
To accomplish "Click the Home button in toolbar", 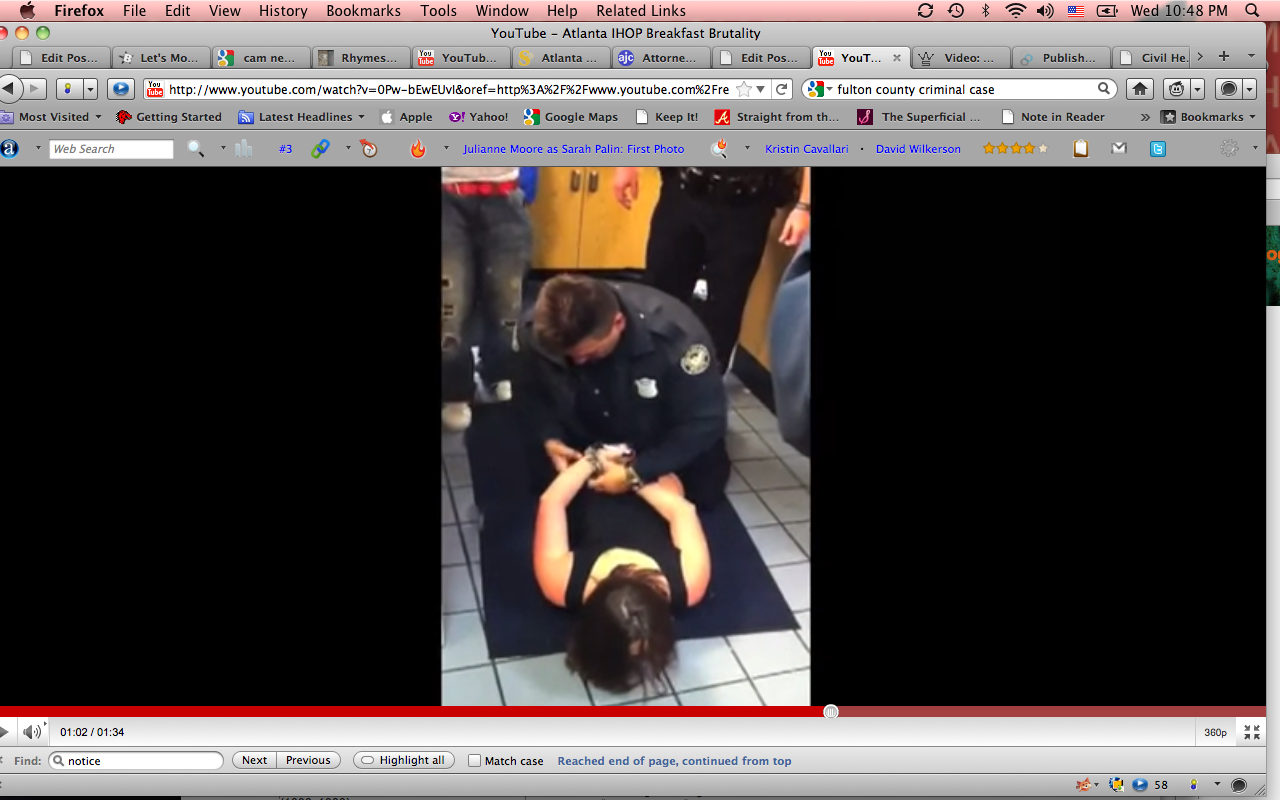I will click(1140, 89).
